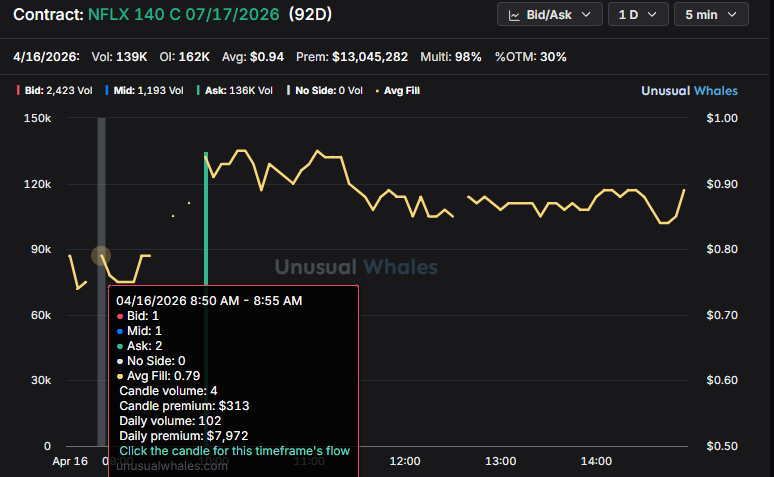Click the 14:00 time axis label

(x=596, y=461)
